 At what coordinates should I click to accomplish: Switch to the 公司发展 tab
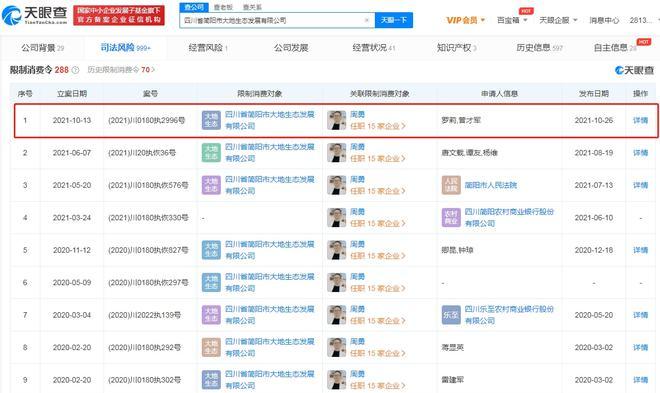click(x=291, y=48)
